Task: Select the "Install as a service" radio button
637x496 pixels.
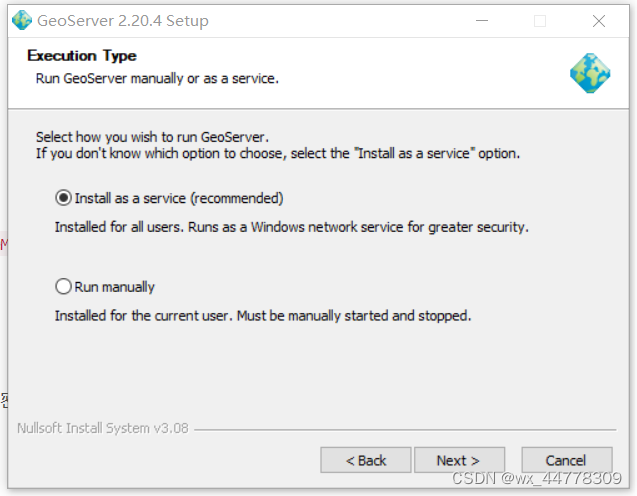Action: (x=63, y=198)
